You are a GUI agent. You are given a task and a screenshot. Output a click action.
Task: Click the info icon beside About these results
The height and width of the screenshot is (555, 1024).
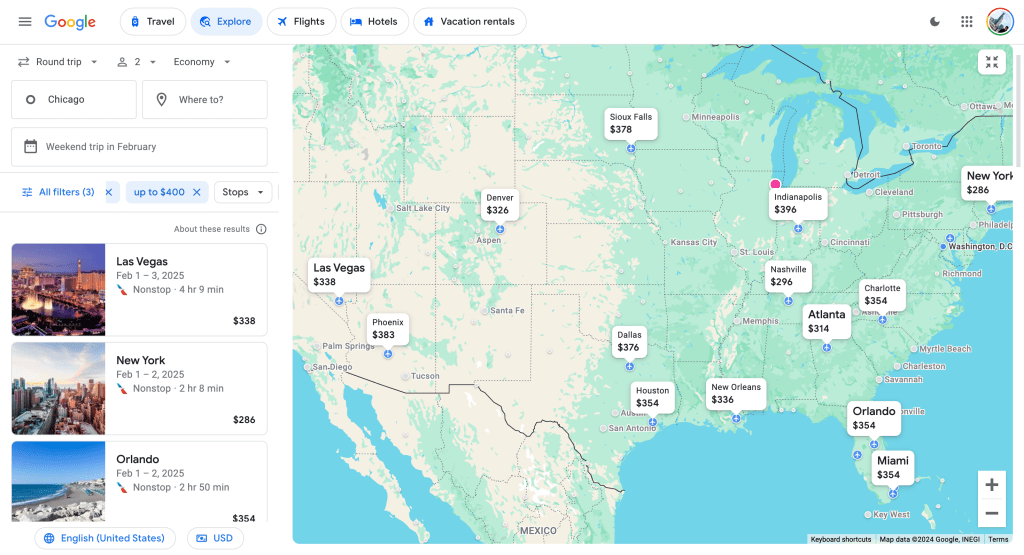[261, 229]
